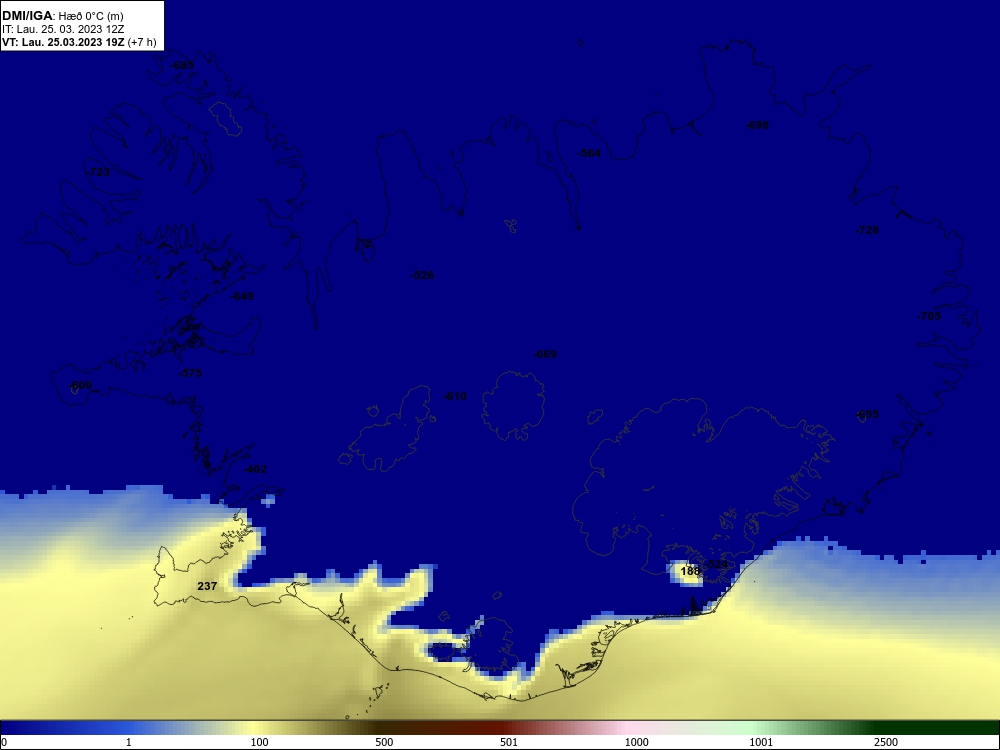The image size is (1000, 750).
Task: Click the -600 value on the western peninsula
Action: pyautogui.click(x=80, y=385)
